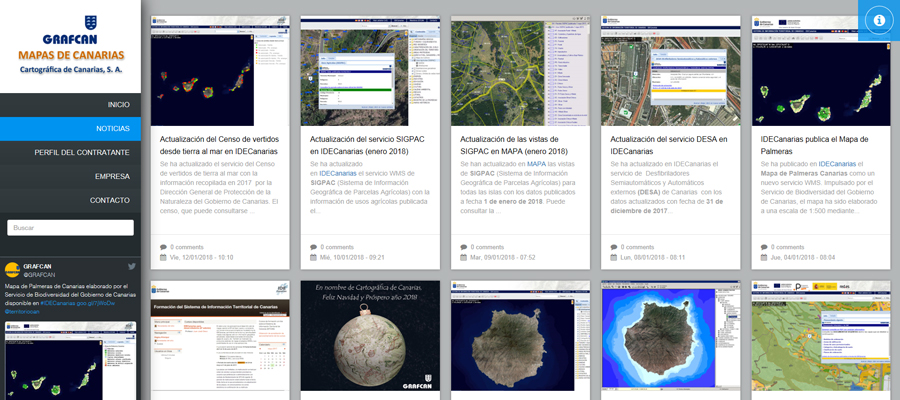Click calendar icon next to Jue, 04/01/2018
900x400 pixels.
point(764,257)
